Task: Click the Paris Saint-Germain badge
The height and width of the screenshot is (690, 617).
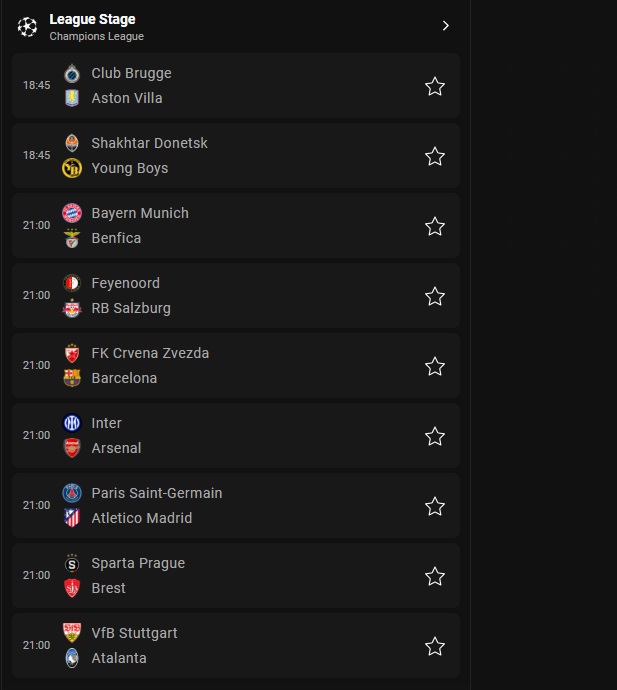Action: pyautogui.click(x=72, y=493)
